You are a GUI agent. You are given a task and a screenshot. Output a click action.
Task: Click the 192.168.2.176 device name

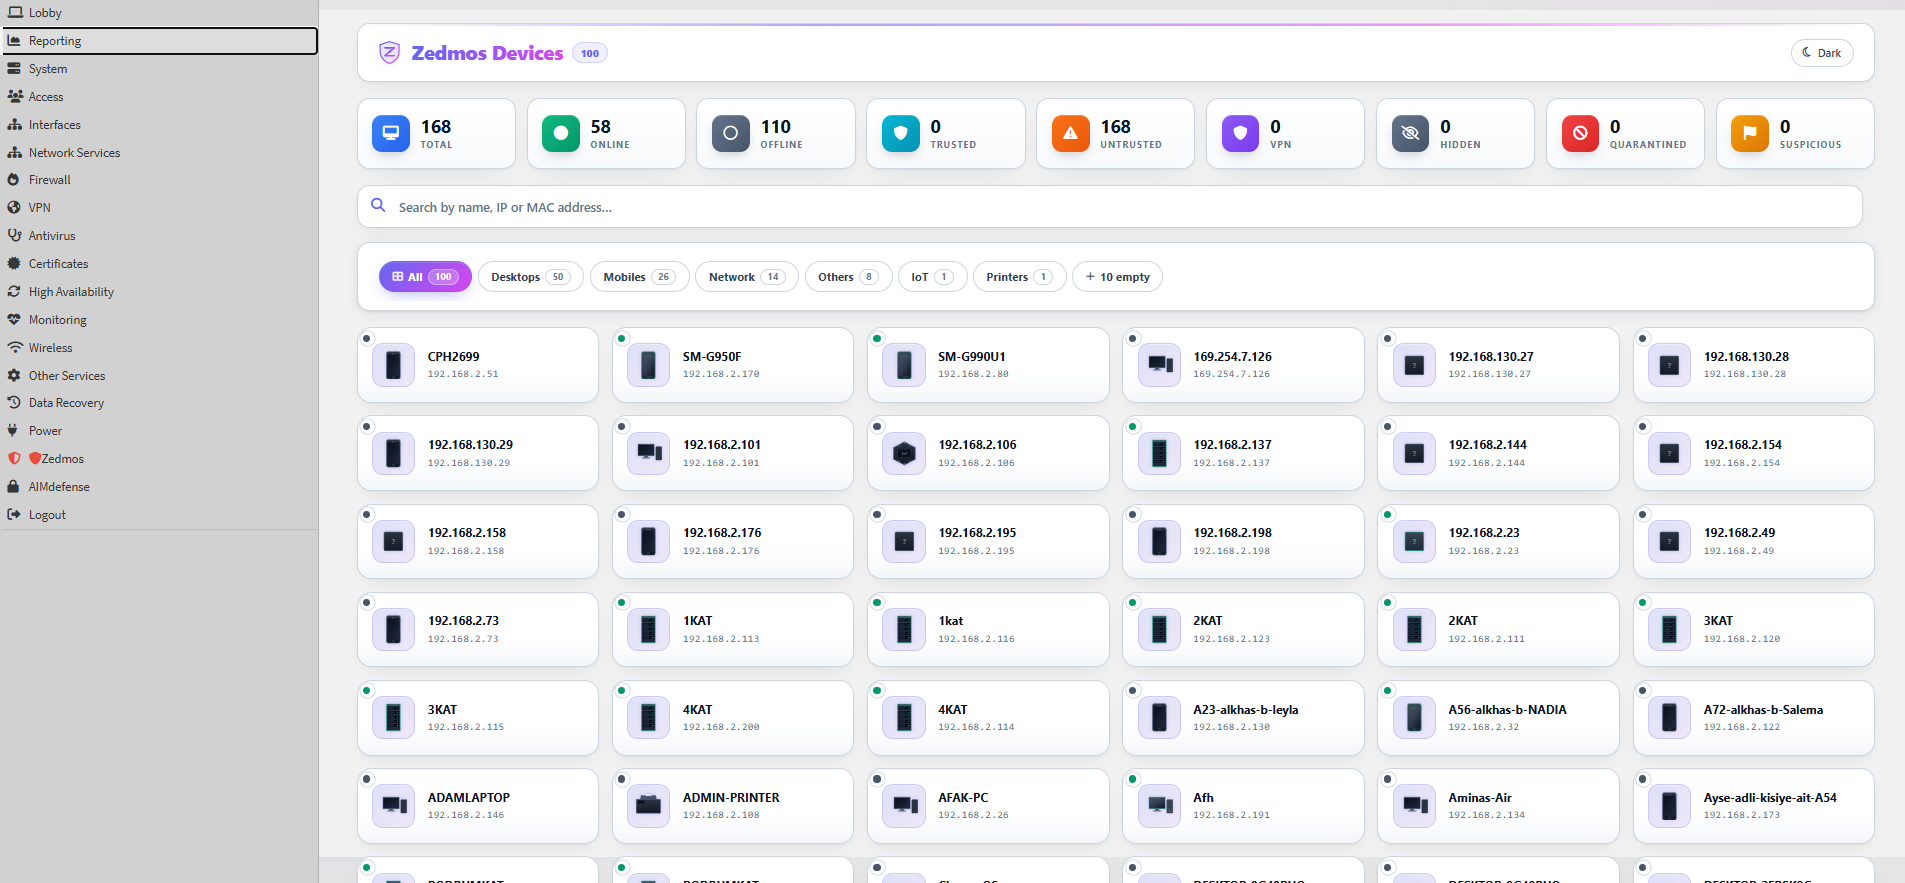click(722, 533)
